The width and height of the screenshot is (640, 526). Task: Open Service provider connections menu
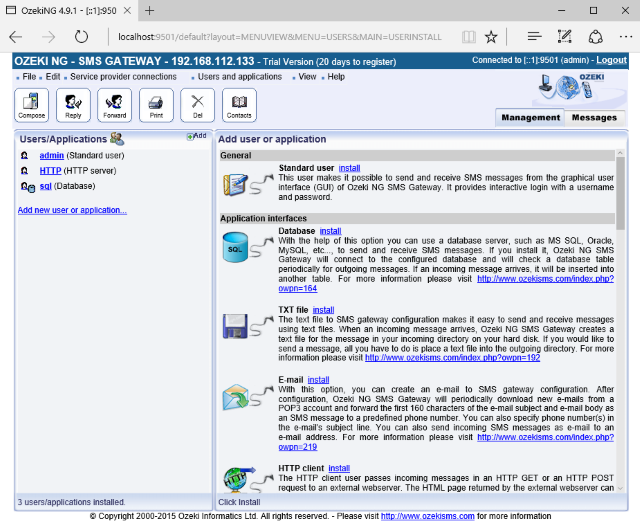[x=123, y=77]
